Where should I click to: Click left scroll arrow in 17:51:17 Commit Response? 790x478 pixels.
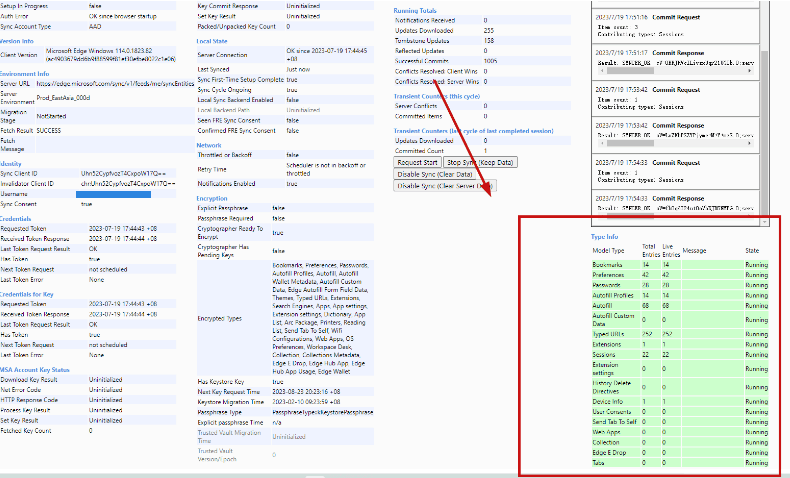[x=601, y=71]
